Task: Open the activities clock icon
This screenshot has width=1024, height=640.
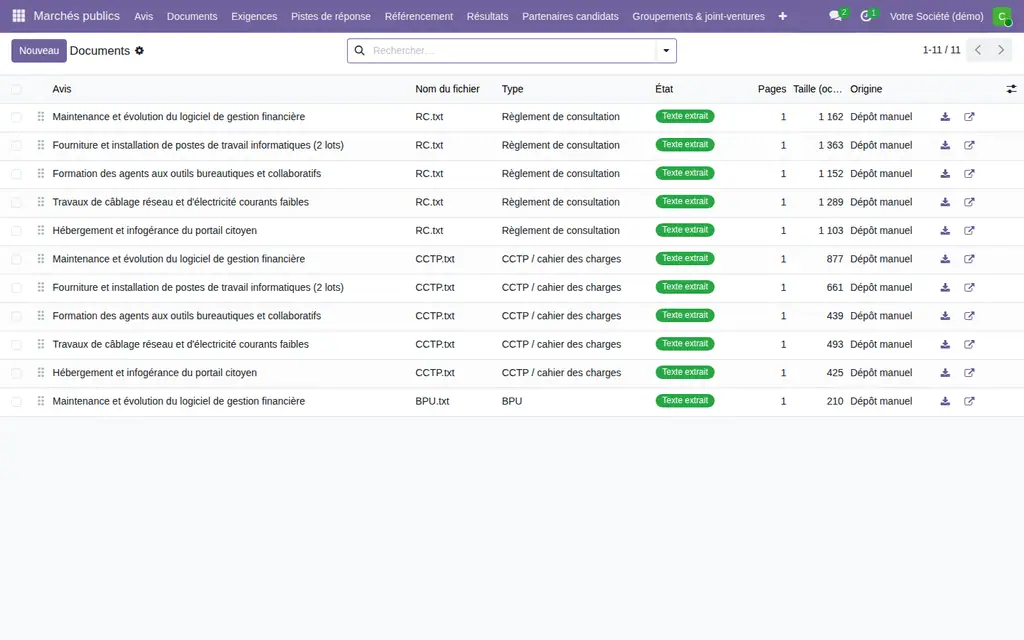Action: tap(866, 16)
